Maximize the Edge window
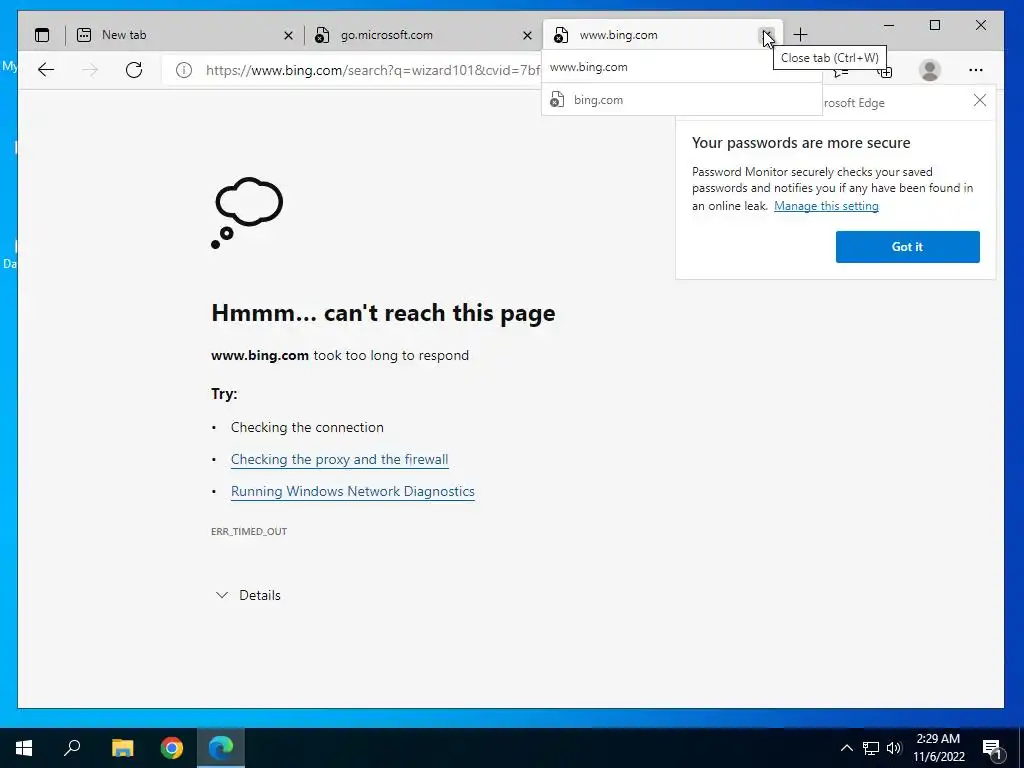 tap(935, 25)
